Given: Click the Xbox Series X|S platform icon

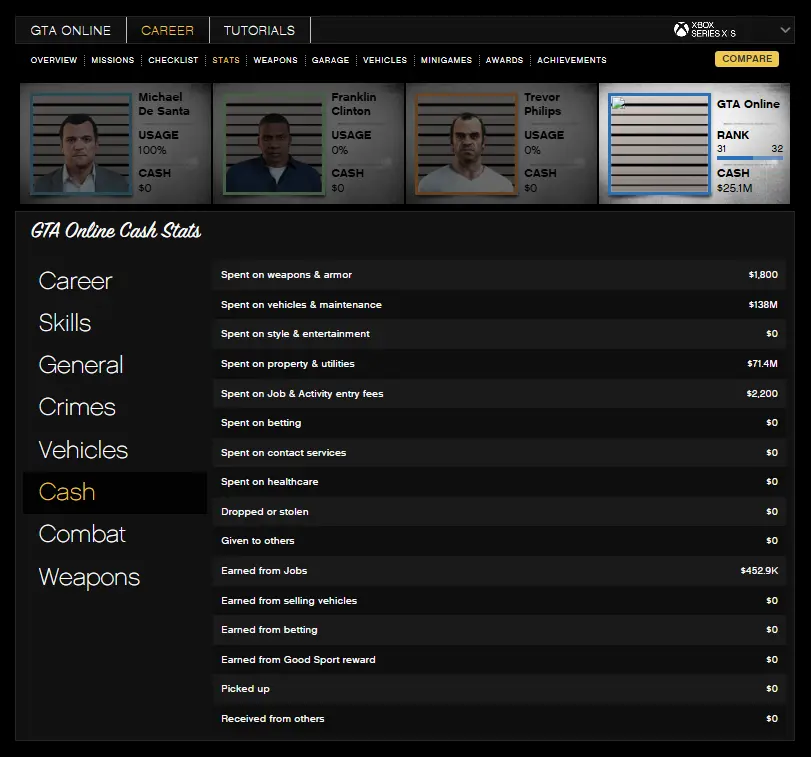Looking at the screenshot, I should click(681, 30).
